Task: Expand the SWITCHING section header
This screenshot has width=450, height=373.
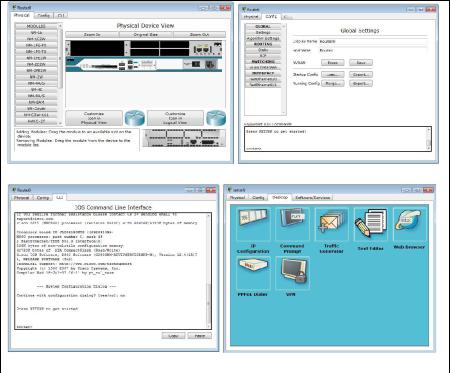Action: pos(263,62)
